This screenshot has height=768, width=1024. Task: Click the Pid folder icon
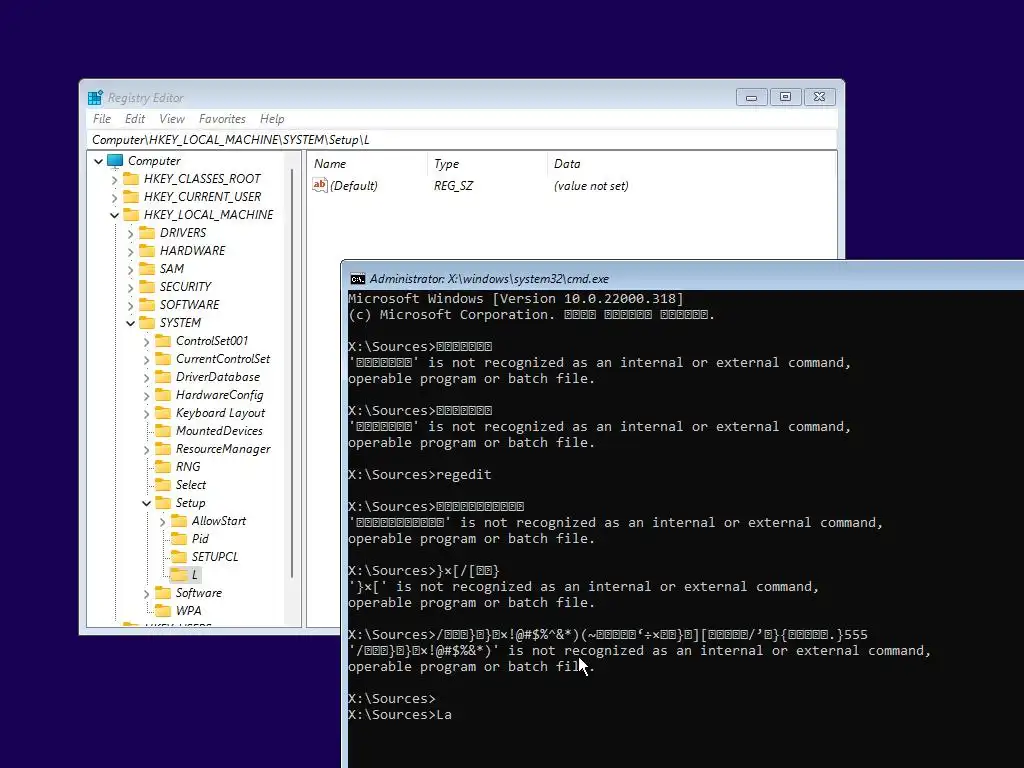click(x=179, y=538)
